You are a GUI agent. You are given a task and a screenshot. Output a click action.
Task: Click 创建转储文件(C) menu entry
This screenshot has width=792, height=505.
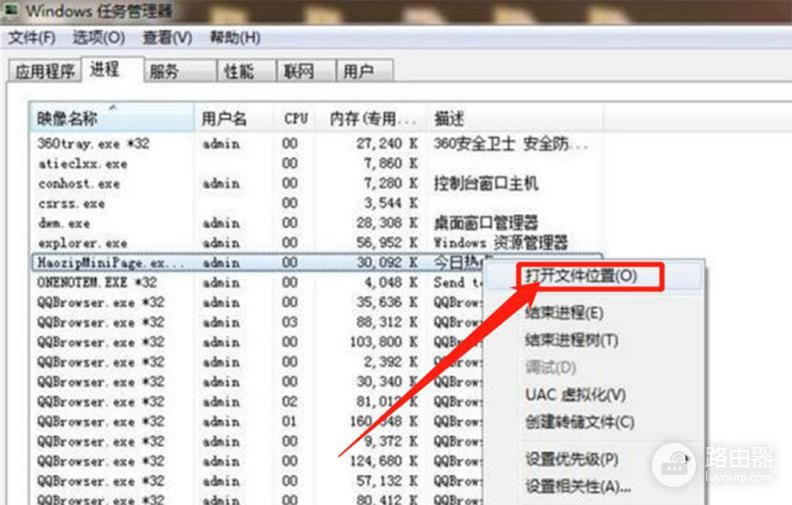579,422
